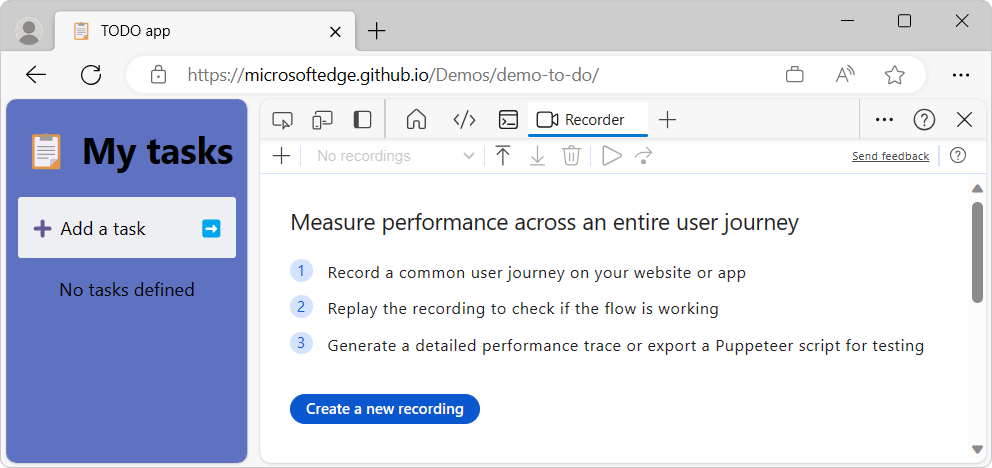Minimize the browser window

(848, 21)
